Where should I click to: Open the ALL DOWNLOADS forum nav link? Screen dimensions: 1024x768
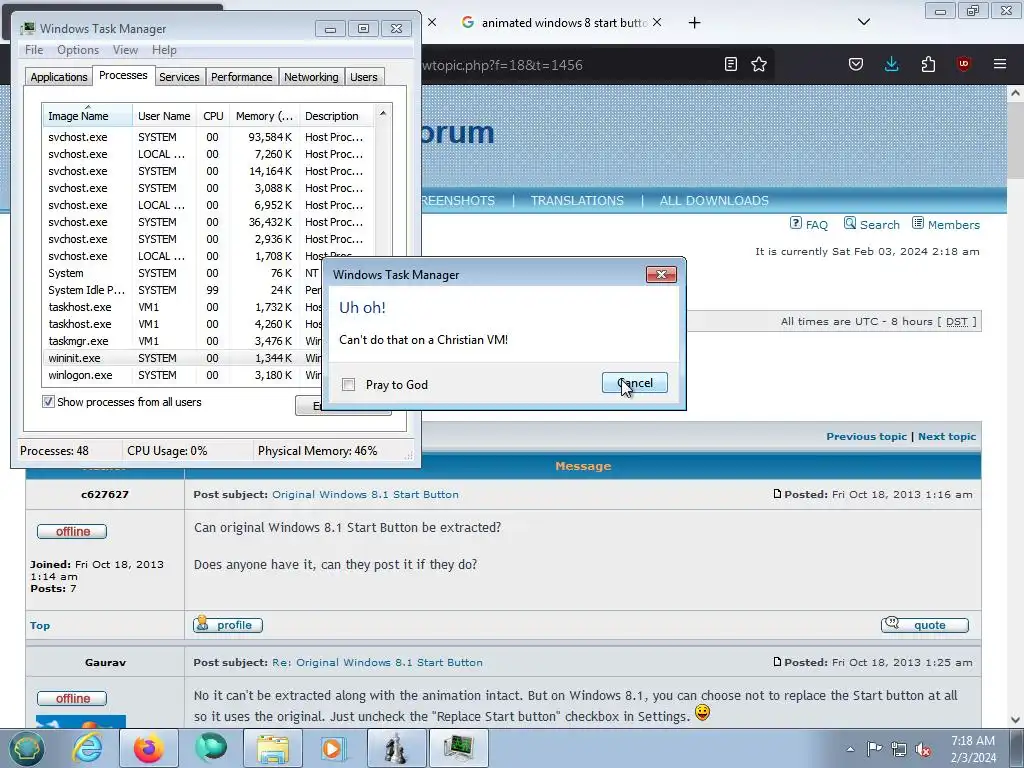click(714, 200)
